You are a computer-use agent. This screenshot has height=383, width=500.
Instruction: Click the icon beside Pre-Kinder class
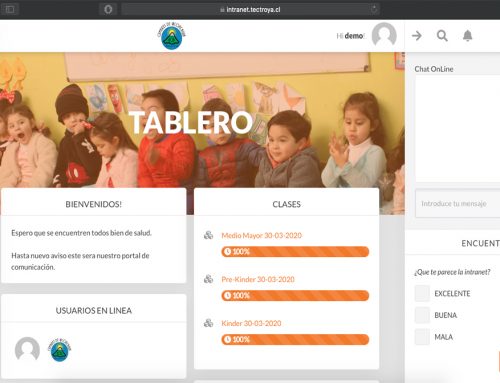click(208, 279)
